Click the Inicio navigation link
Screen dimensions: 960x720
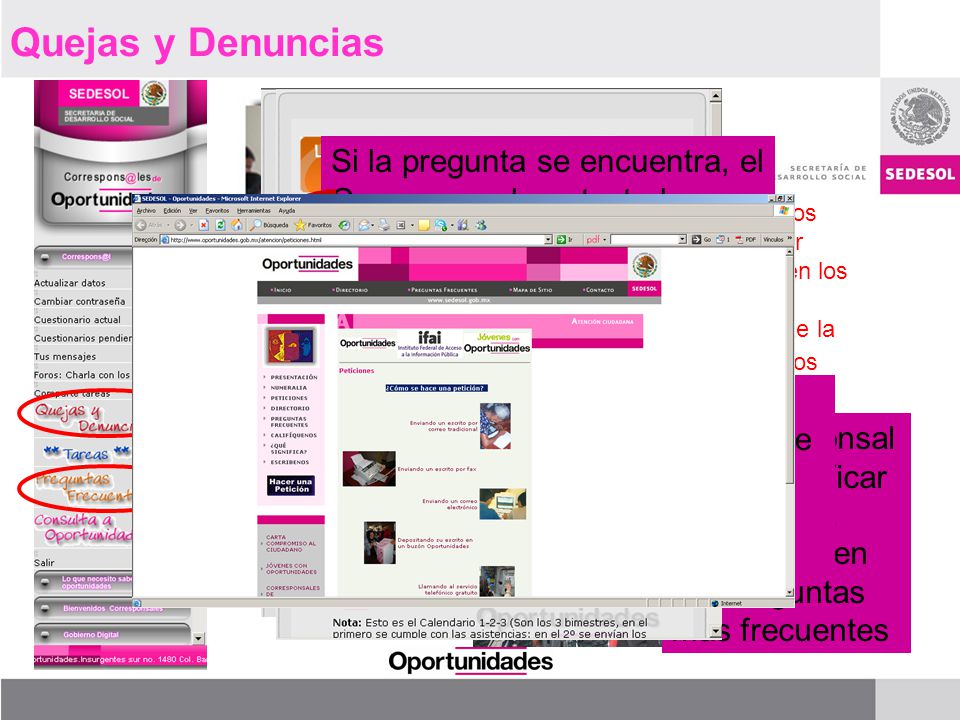tap(282, 290)
